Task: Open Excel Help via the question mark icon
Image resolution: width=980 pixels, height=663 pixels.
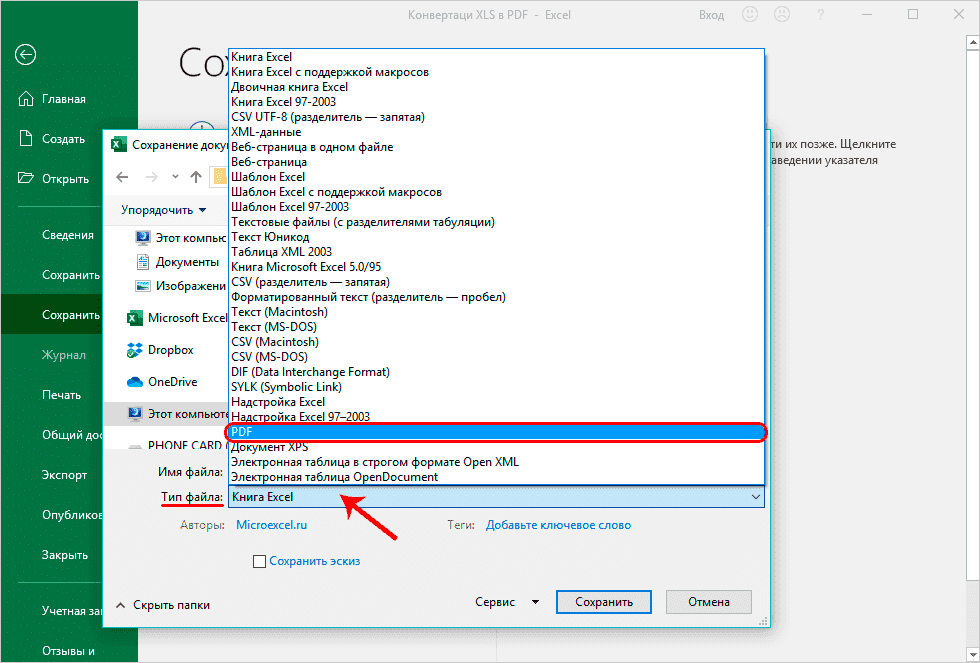Action: (x=820, y=15)
